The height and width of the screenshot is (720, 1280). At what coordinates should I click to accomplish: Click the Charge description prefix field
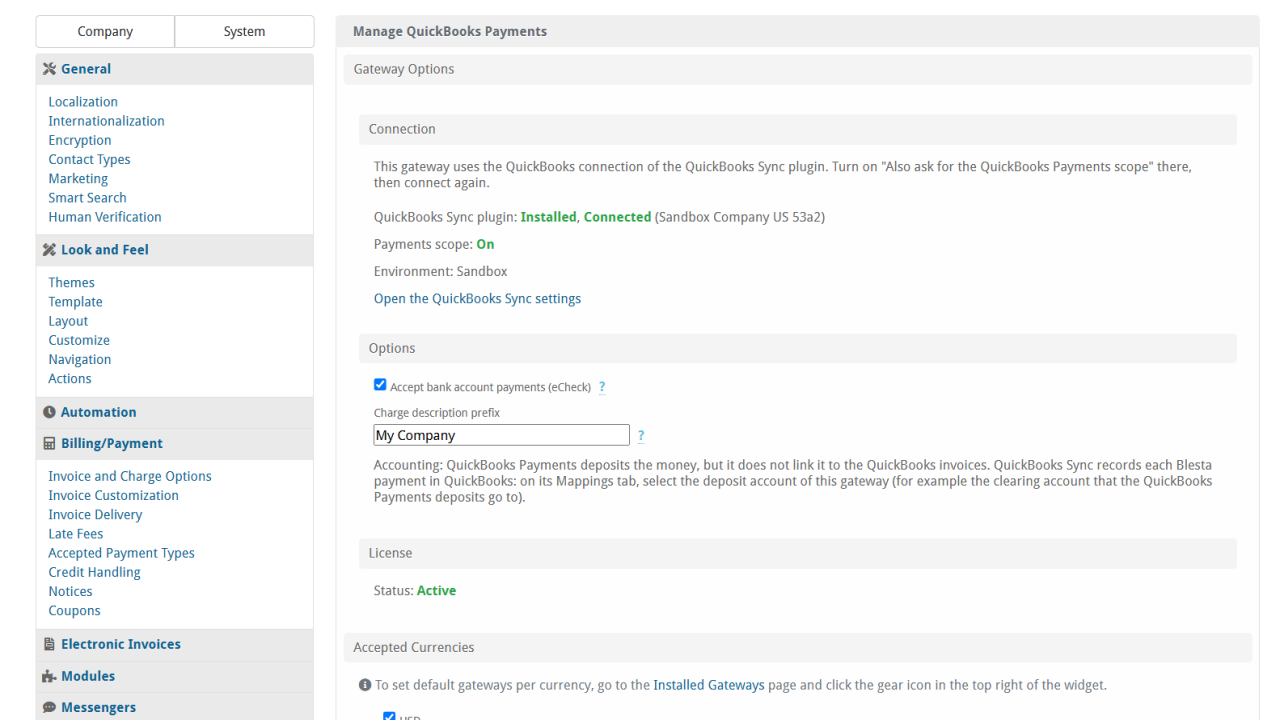tap(501, 435)
